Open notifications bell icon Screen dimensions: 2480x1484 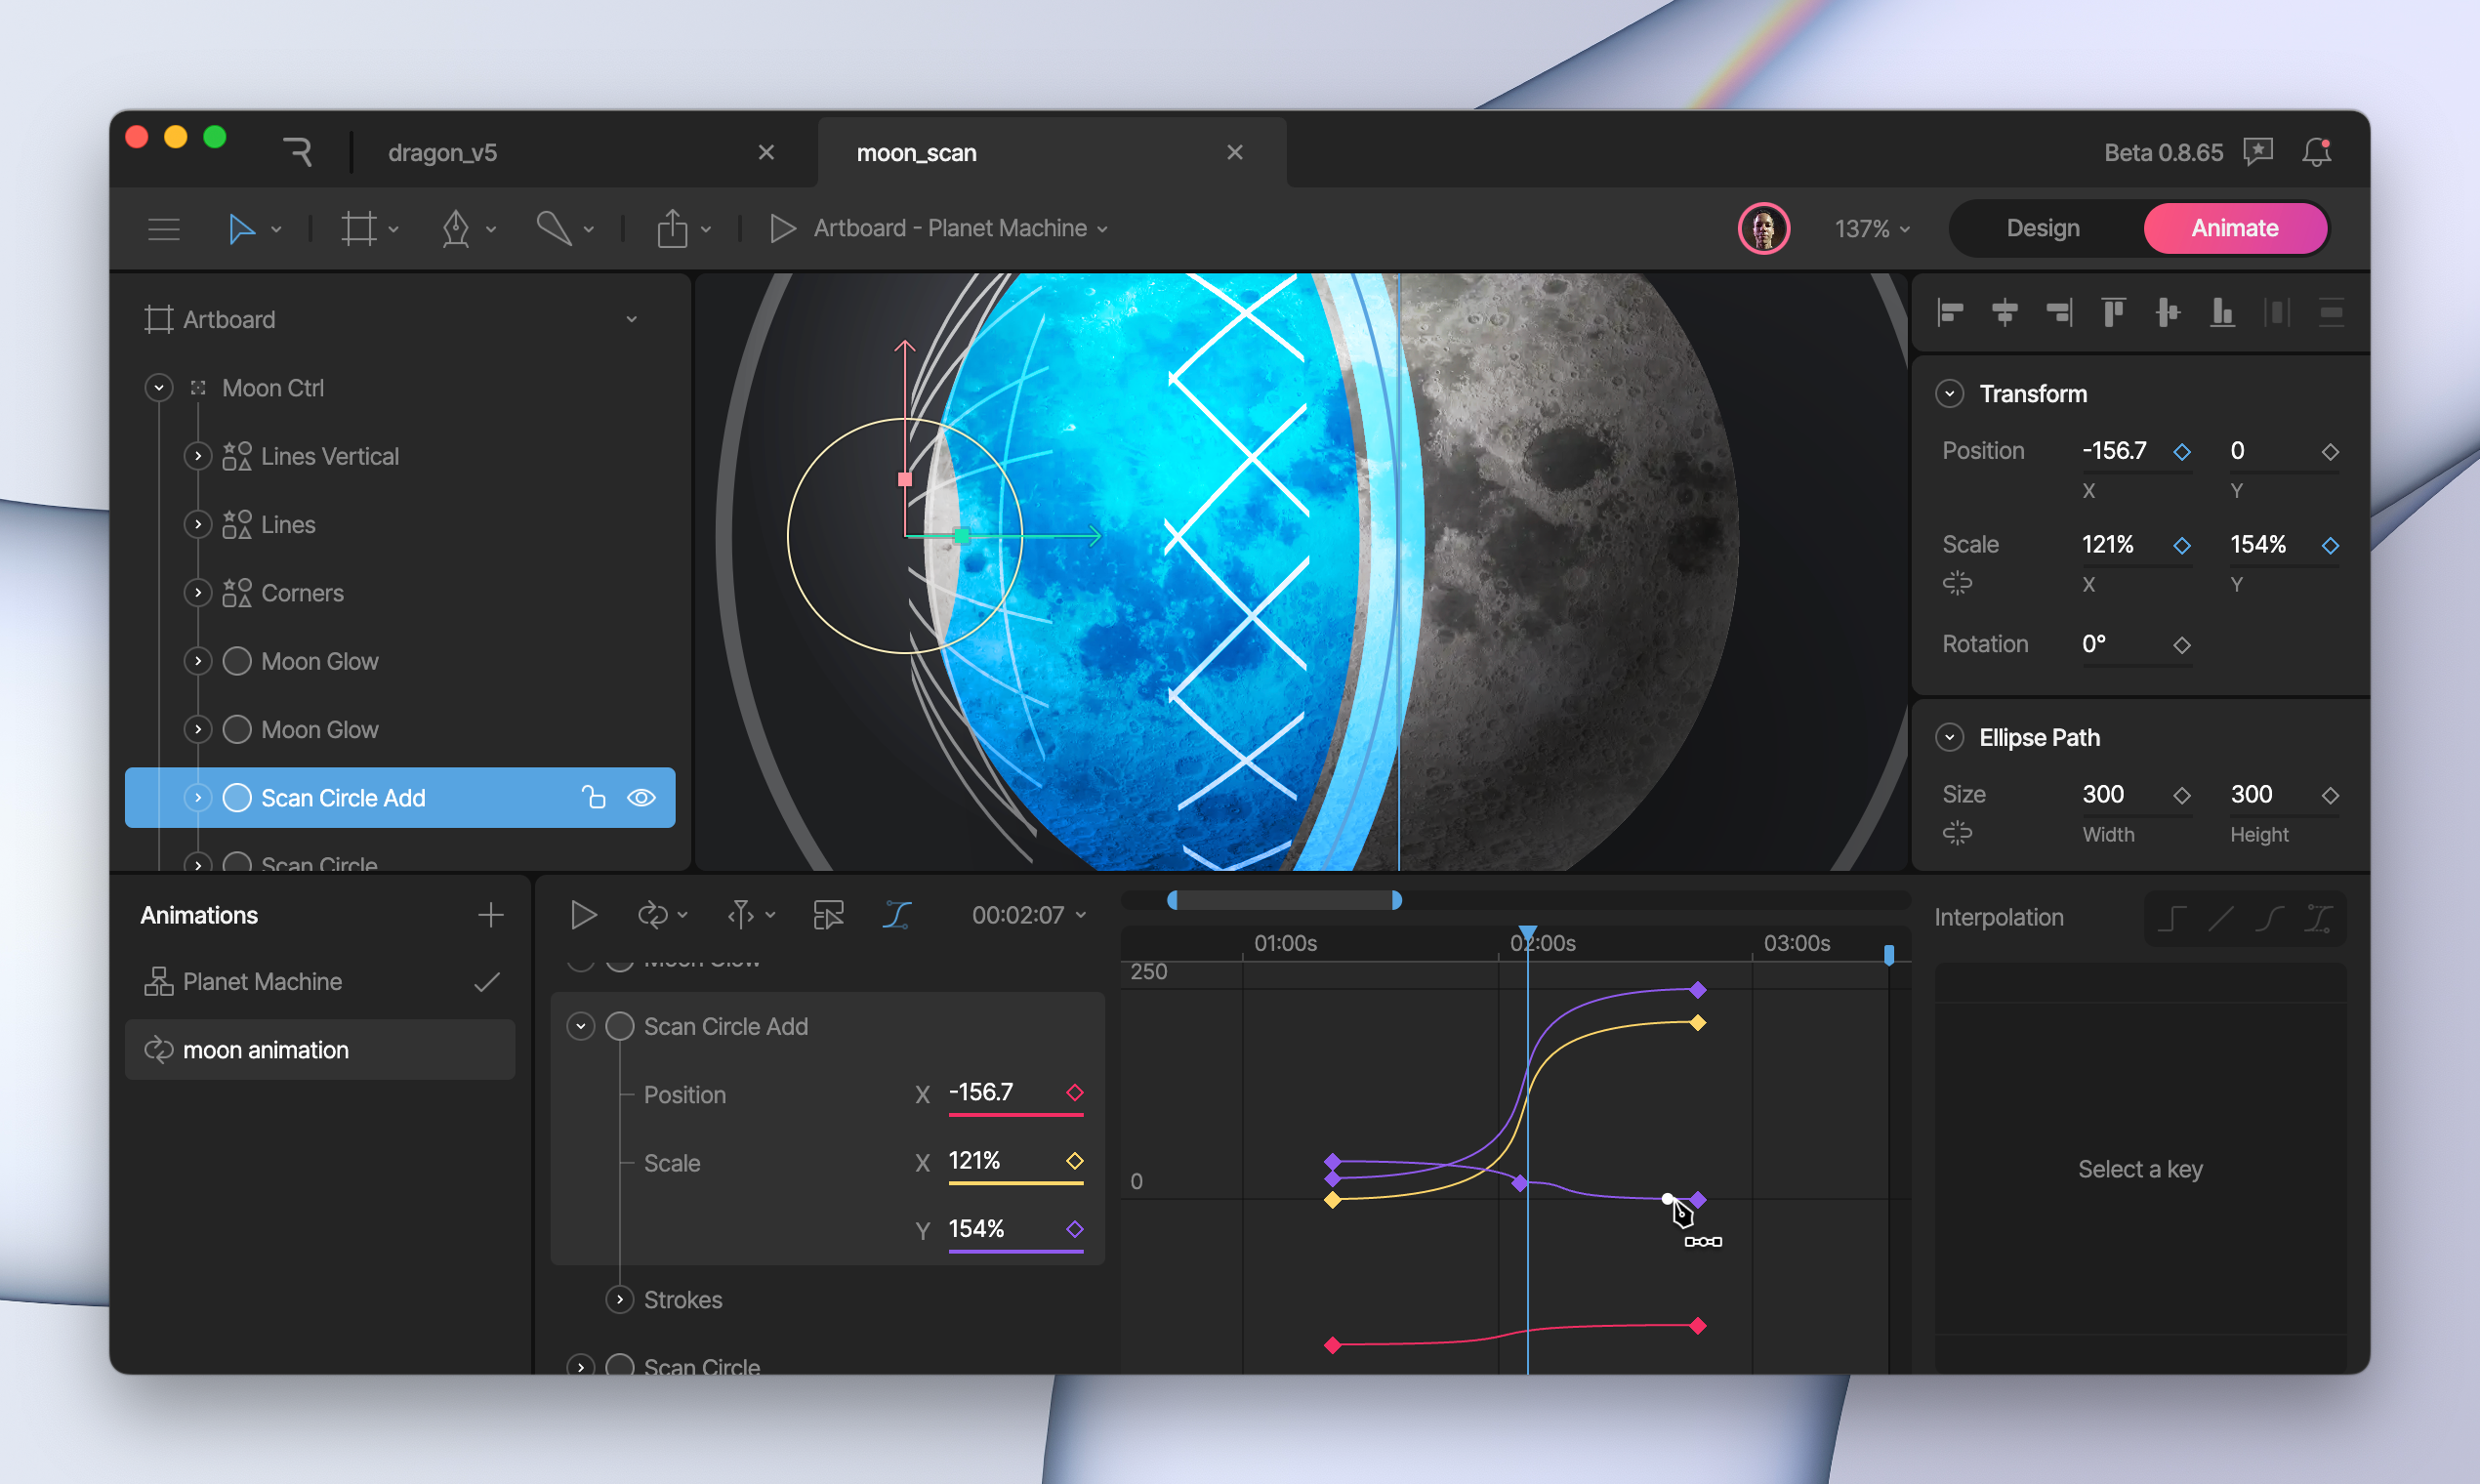click(x=2317, y=152)
